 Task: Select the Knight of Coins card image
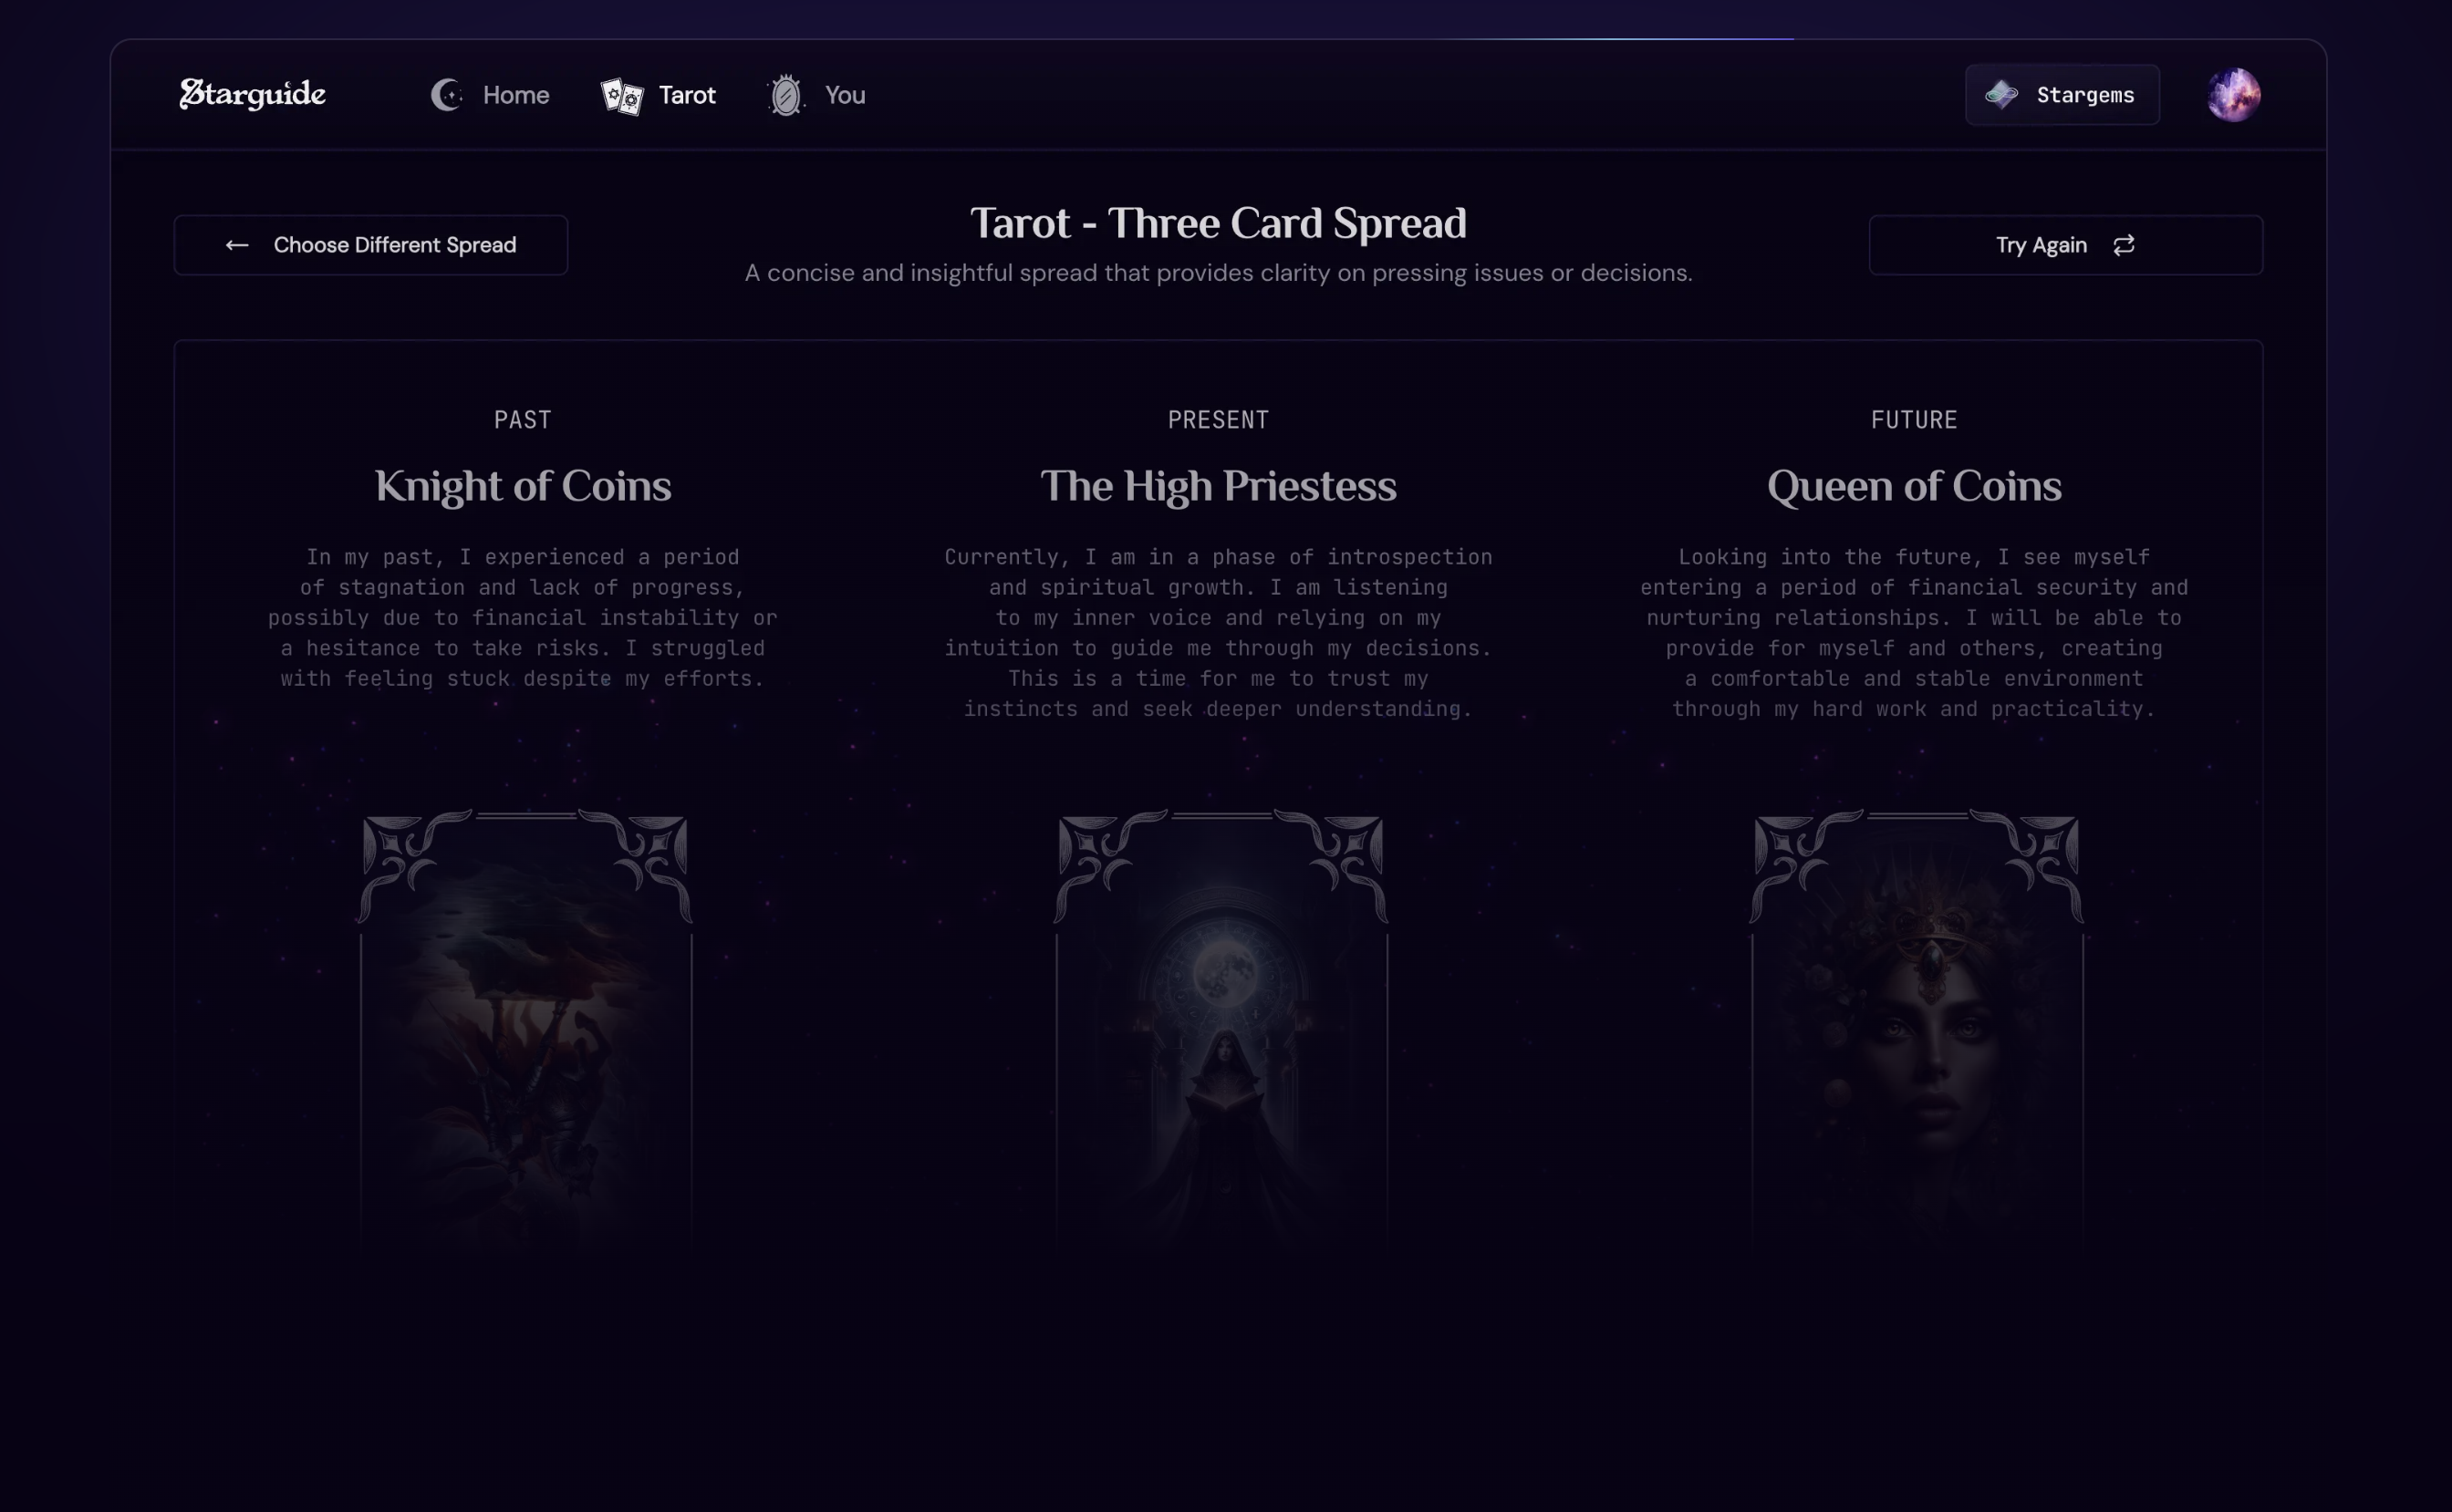524,1030
